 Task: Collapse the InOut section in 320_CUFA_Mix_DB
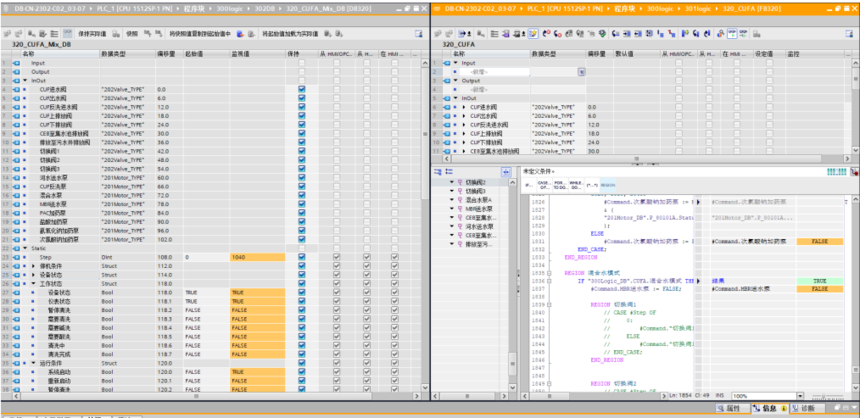(25, 80)
